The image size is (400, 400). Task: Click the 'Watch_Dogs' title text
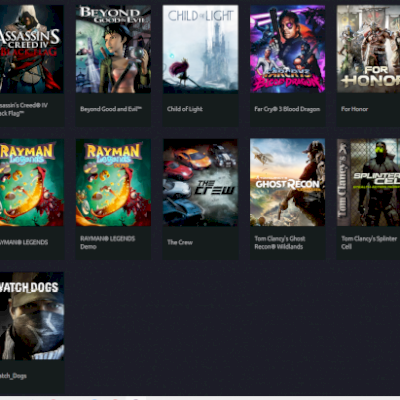[x=13, y=376]
